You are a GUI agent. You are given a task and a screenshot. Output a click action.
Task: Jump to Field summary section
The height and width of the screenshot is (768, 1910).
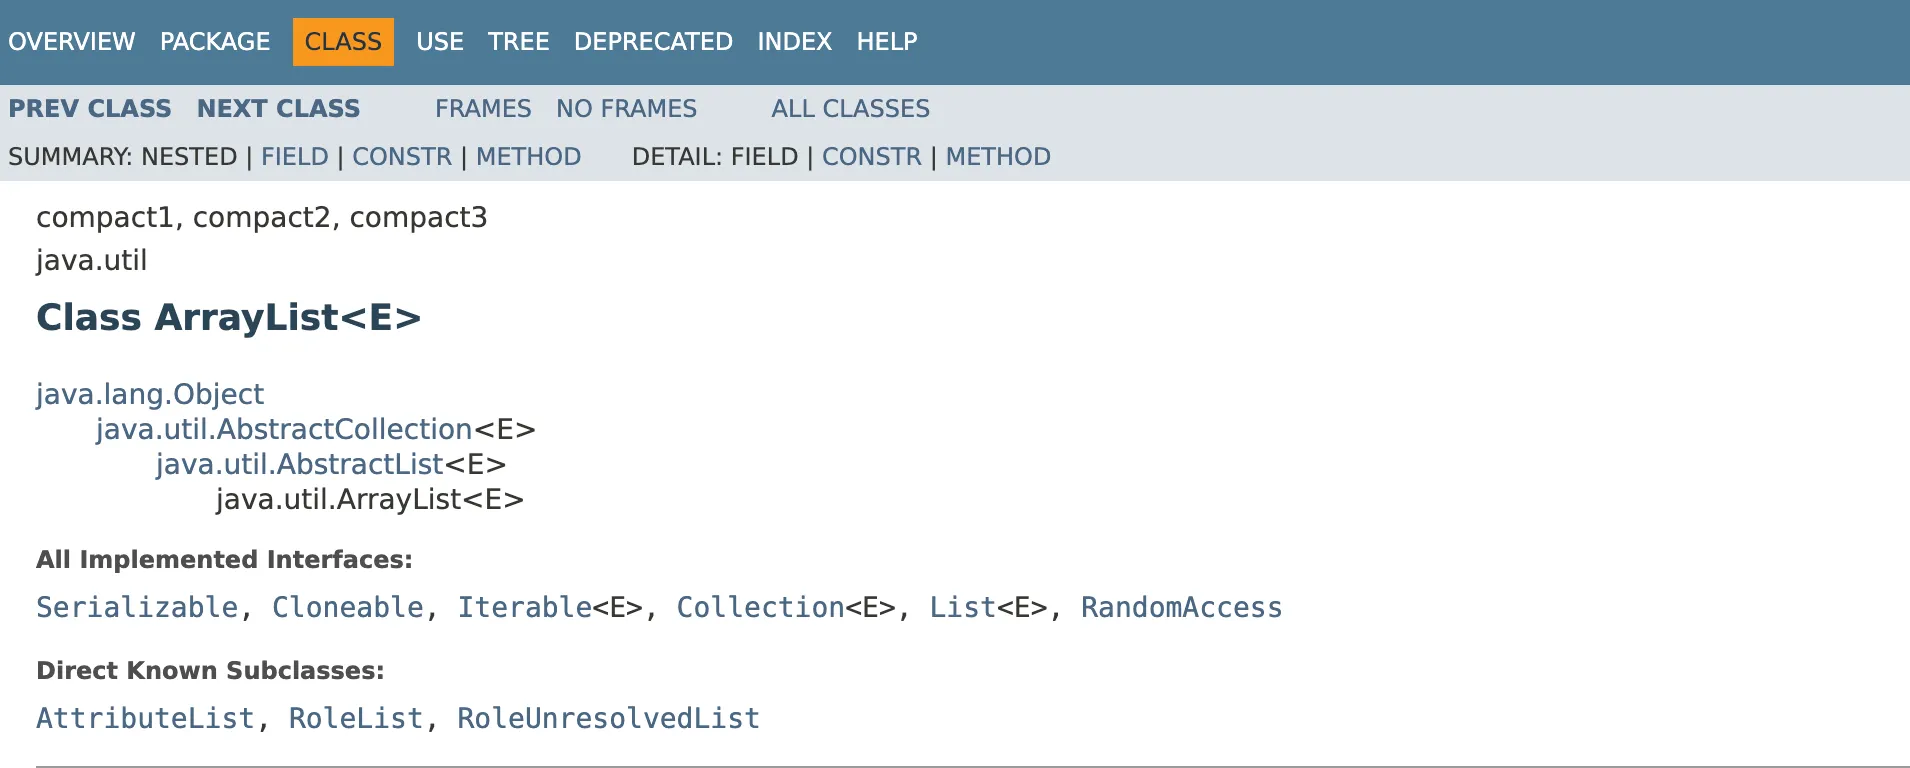pos(294,157)
